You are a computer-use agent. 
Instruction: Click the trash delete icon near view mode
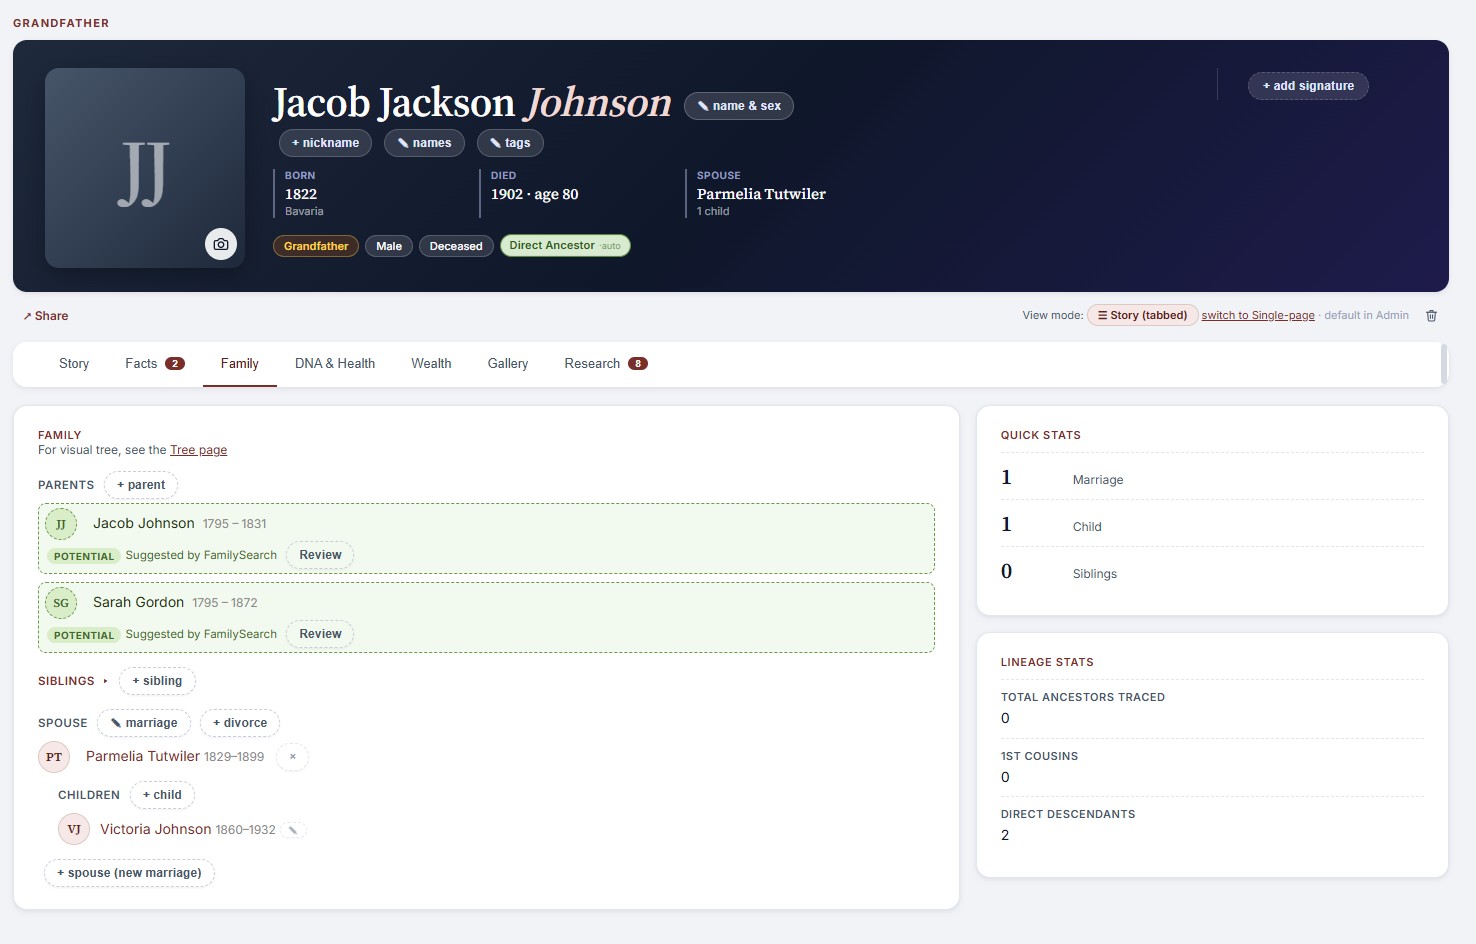point(1431,315)
